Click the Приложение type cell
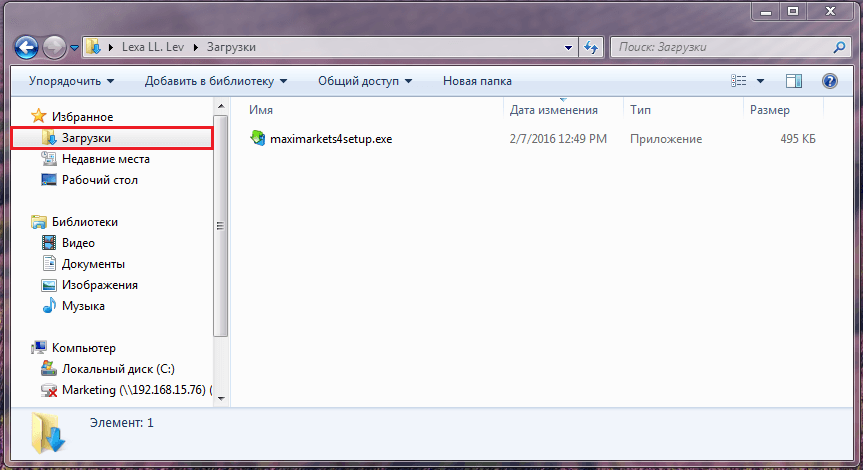Viewport: 863px width, 470px height. pos(666,139)
